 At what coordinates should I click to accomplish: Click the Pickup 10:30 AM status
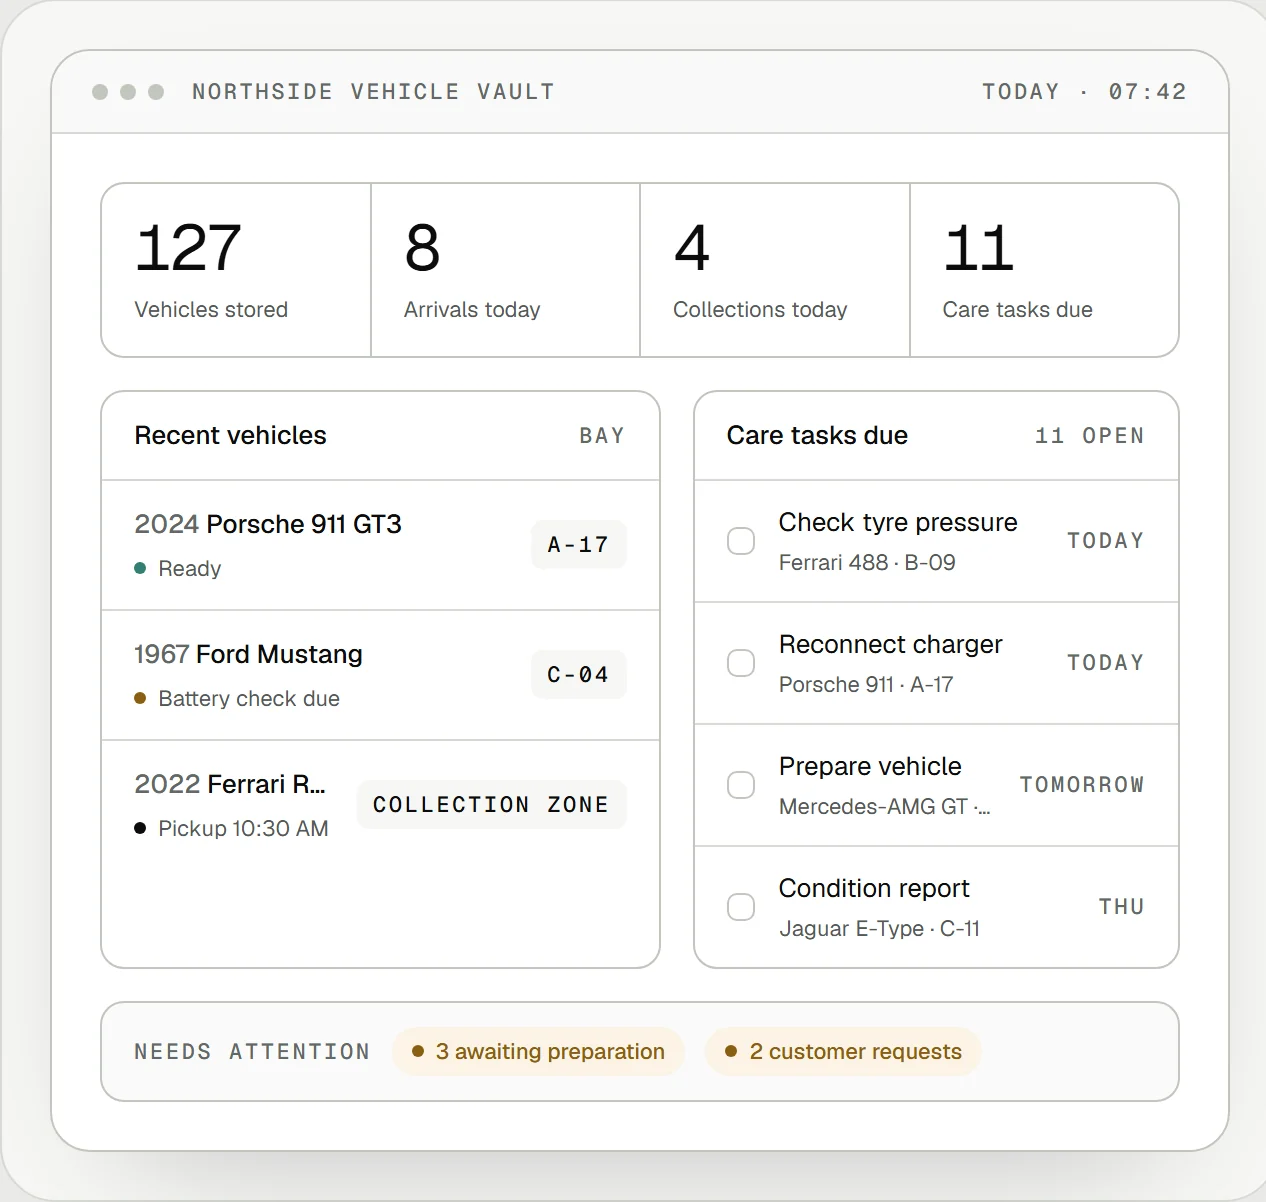231,829
